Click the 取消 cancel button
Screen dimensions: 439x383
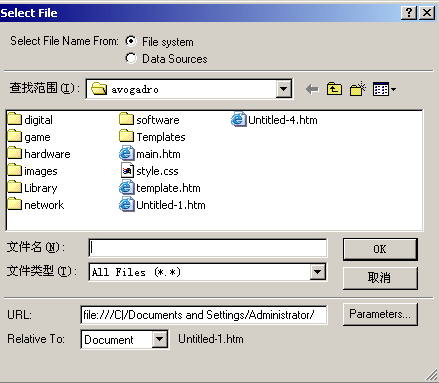[x=380, y=278]
